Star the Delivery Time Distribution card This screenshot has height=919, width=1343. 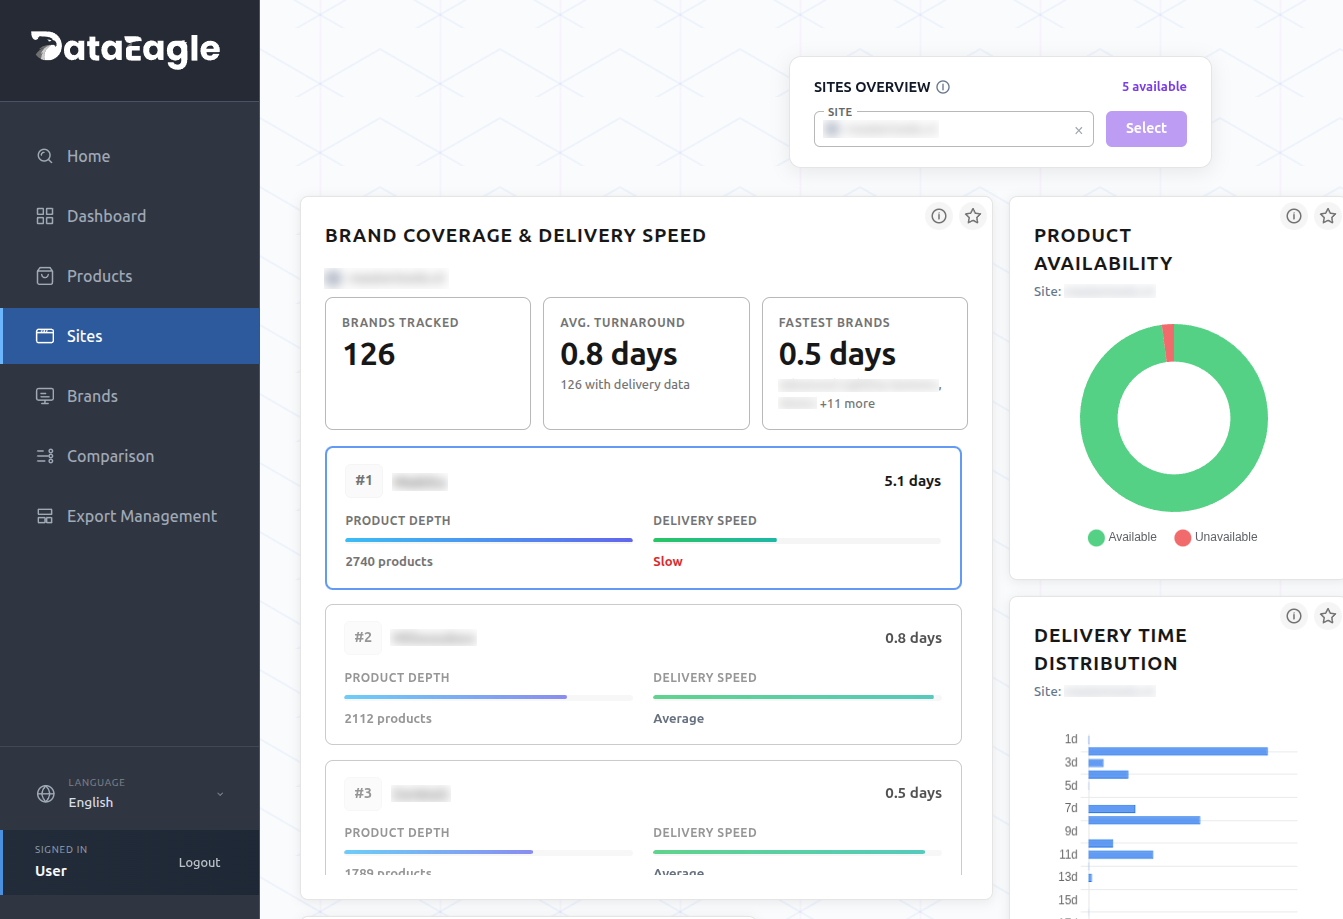1327,616
